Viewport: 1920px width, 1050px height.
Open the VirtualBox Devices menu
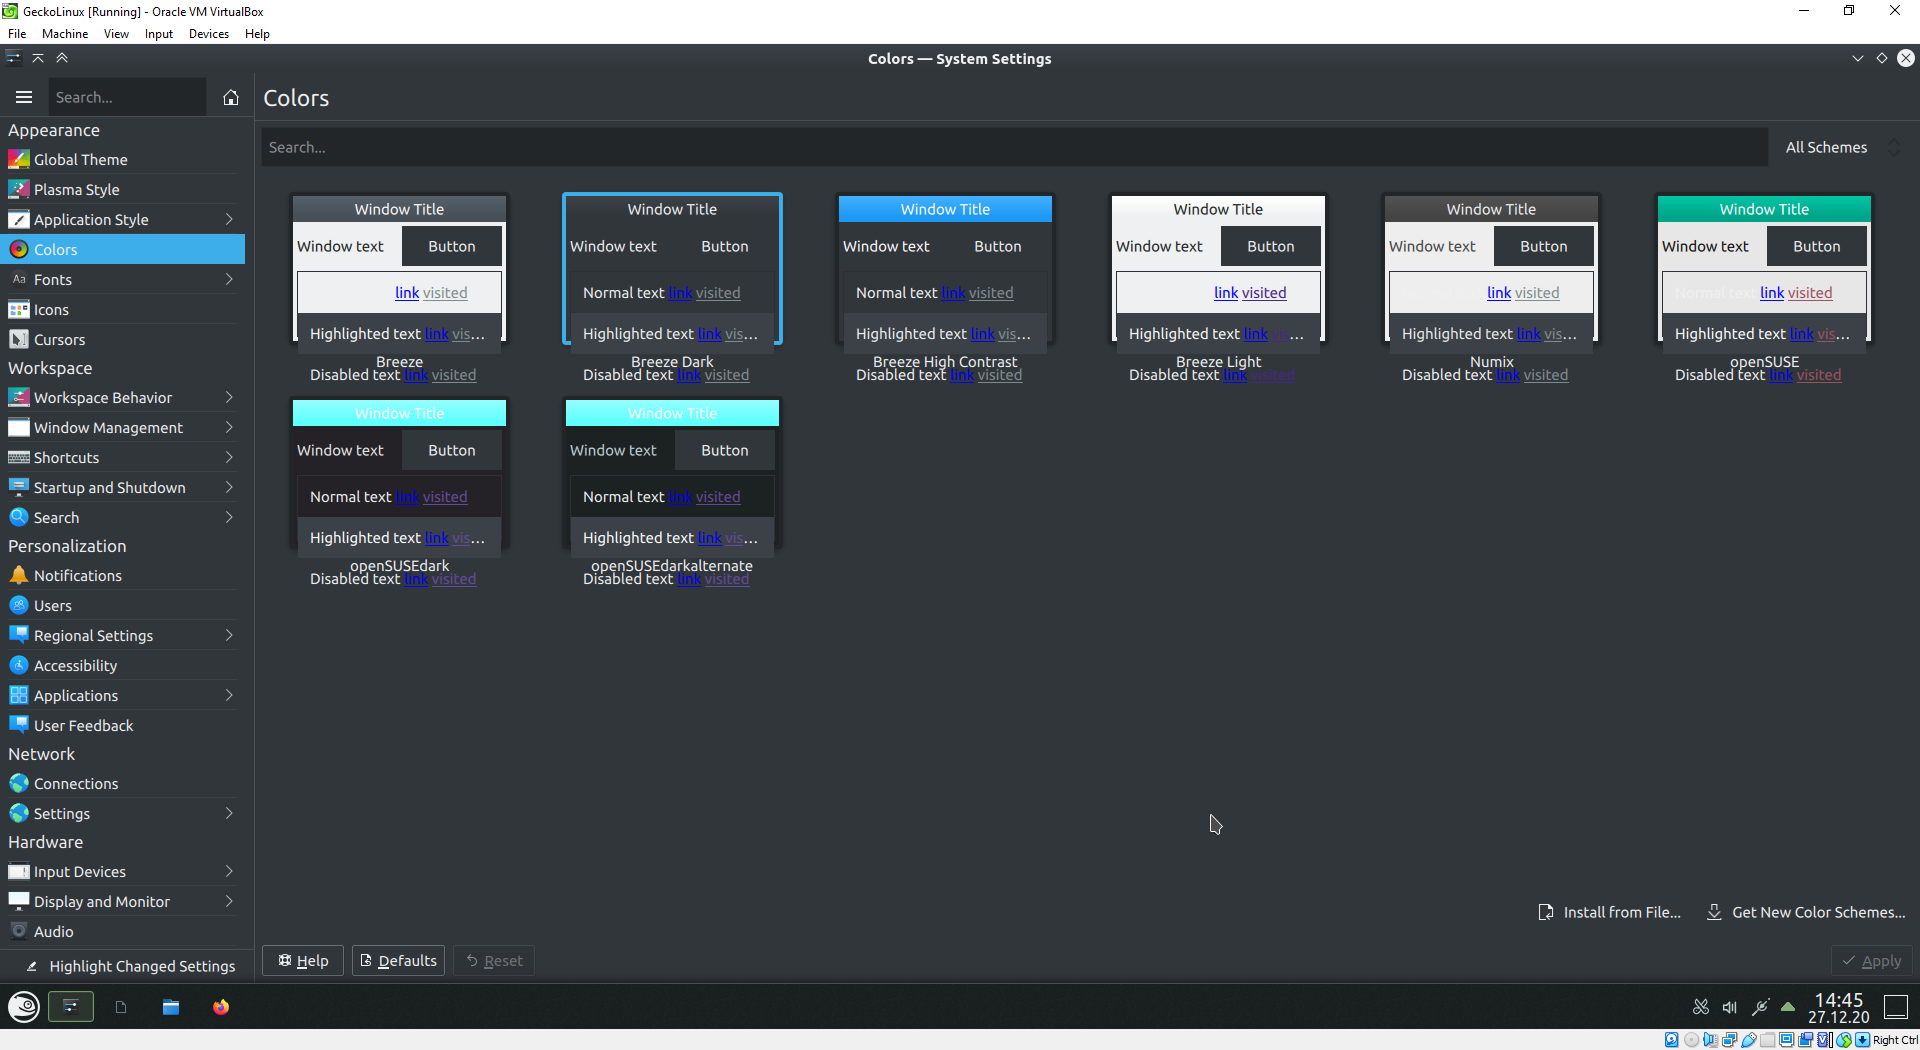click(209, 34)
